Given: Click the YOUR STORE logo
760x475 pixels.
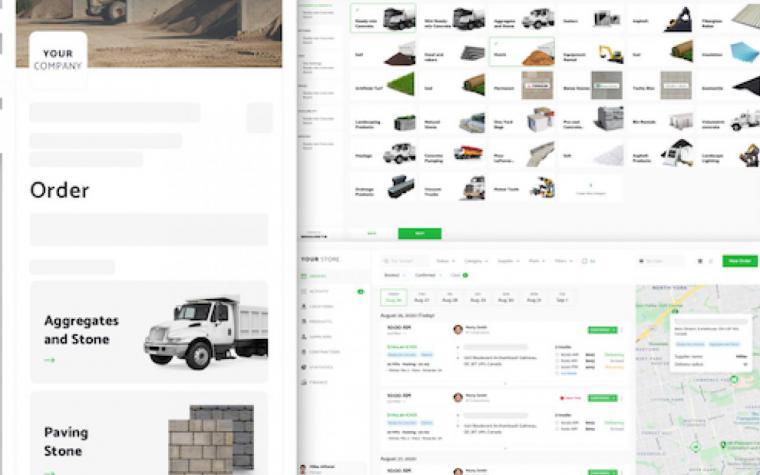Looking at the screenshot, I should click(320, 259).
